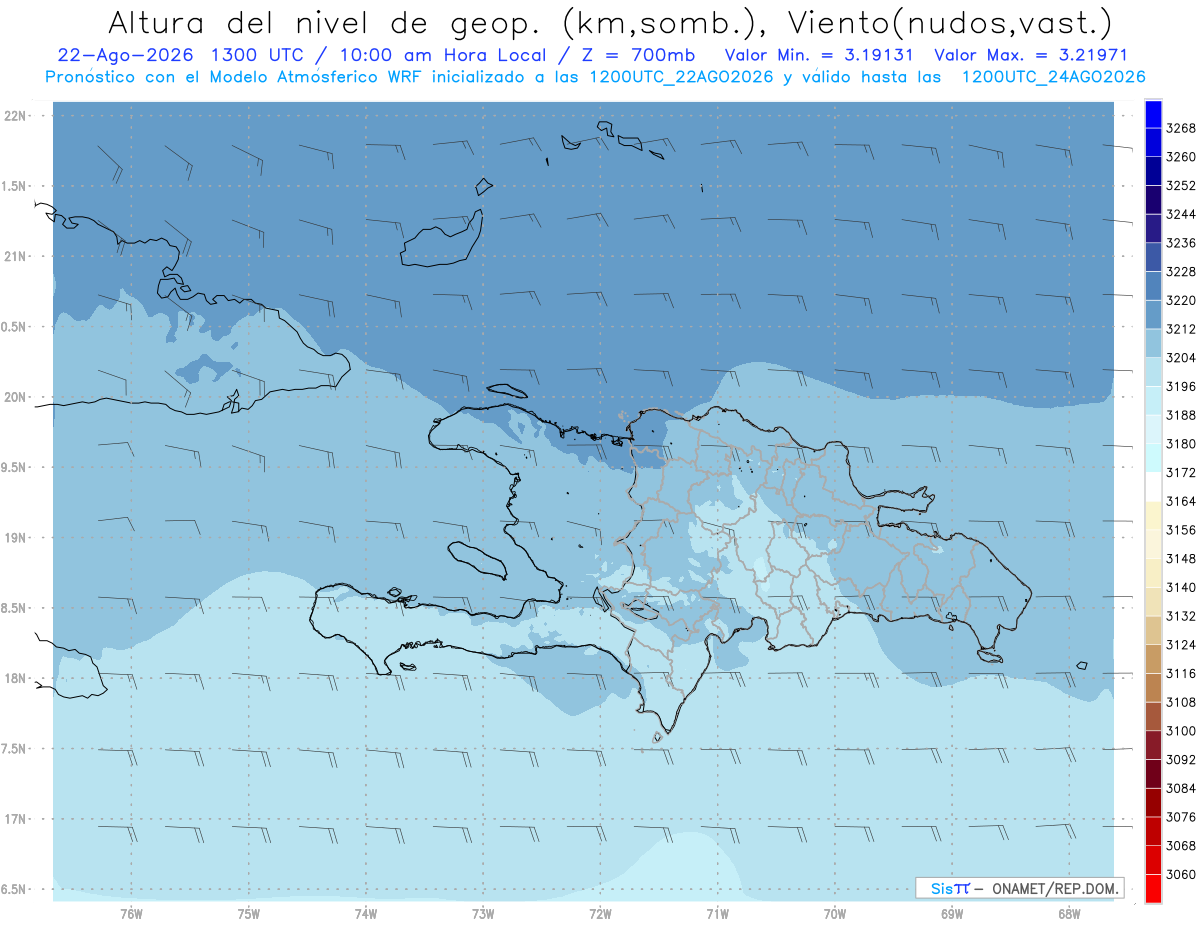
Task: Click the "76W" longitude label
Action: [131, 913]
